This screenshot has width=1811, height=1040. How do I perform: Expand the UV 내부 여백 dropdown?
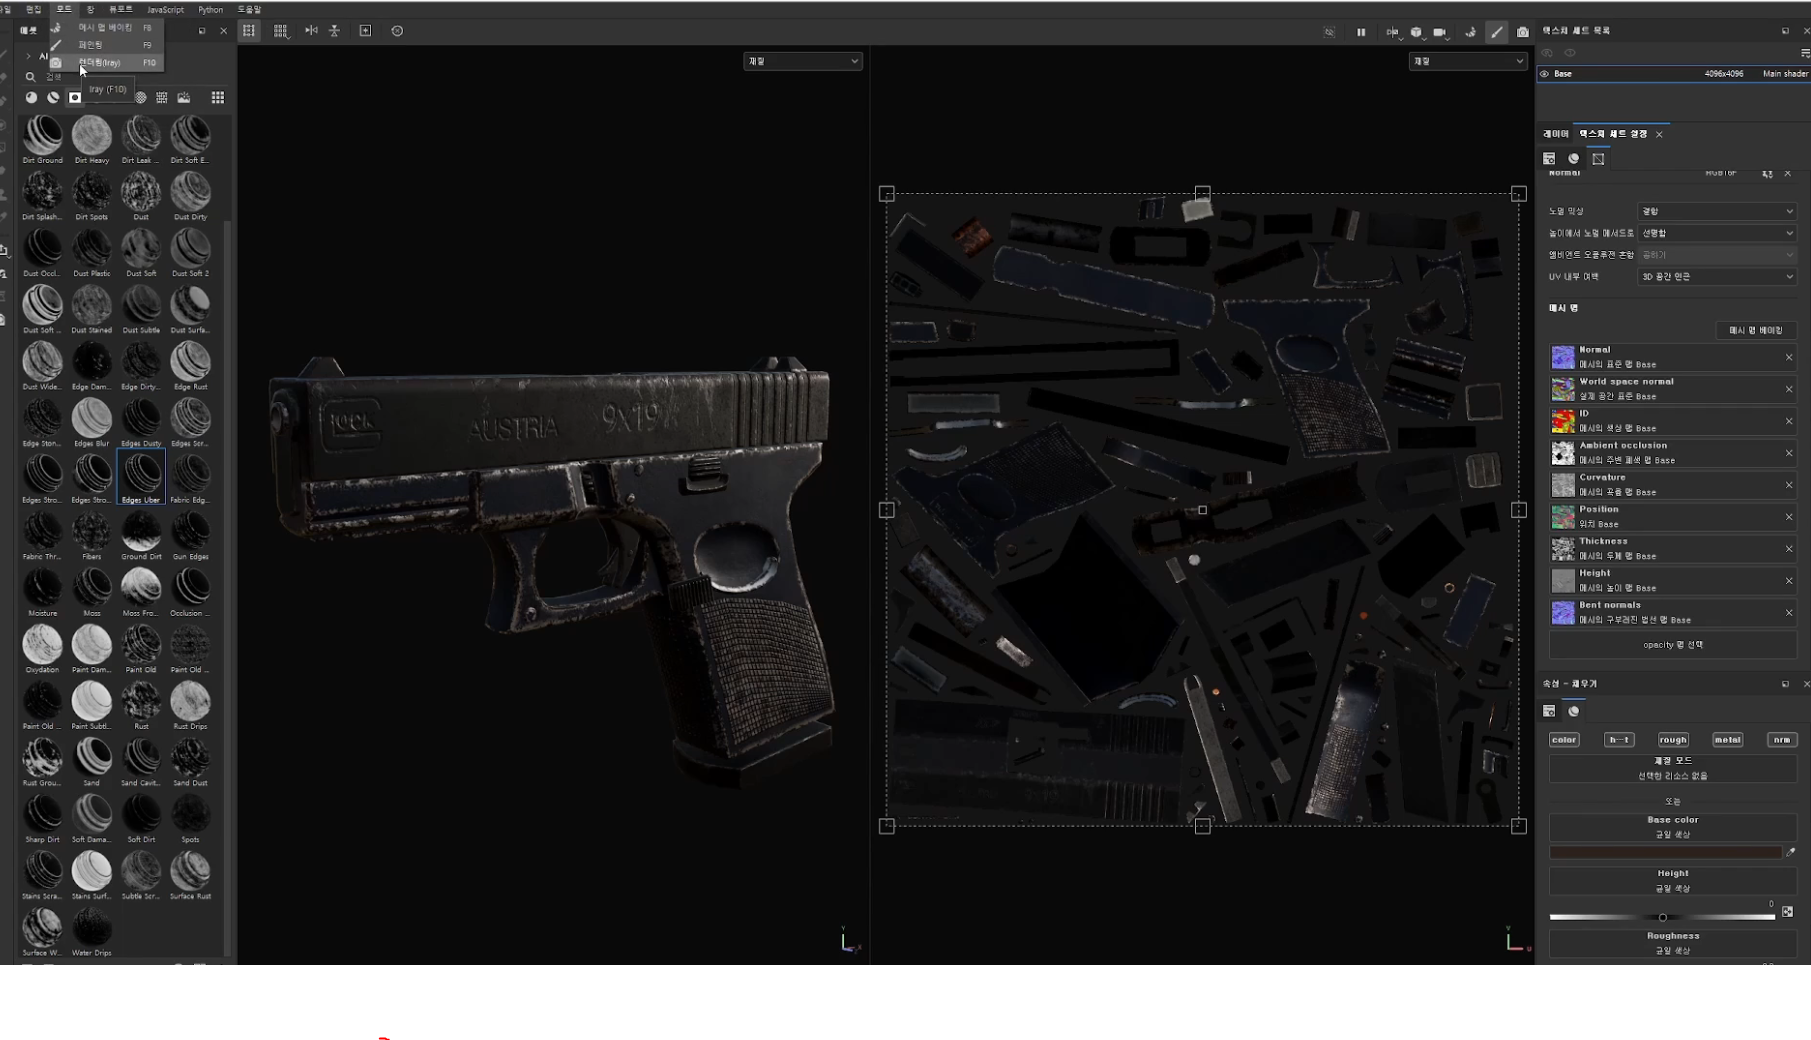[x=1716, y=277]
